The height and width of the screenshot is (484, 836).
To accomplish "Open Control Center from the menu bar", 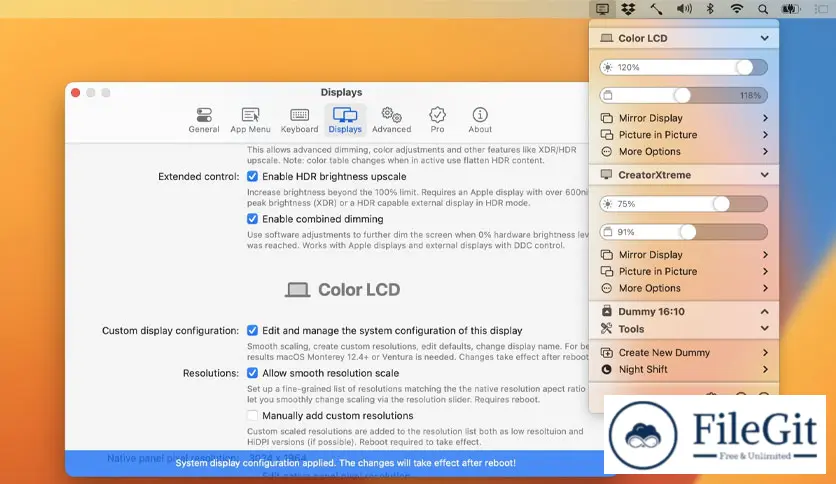I will (x=821, y=9).
